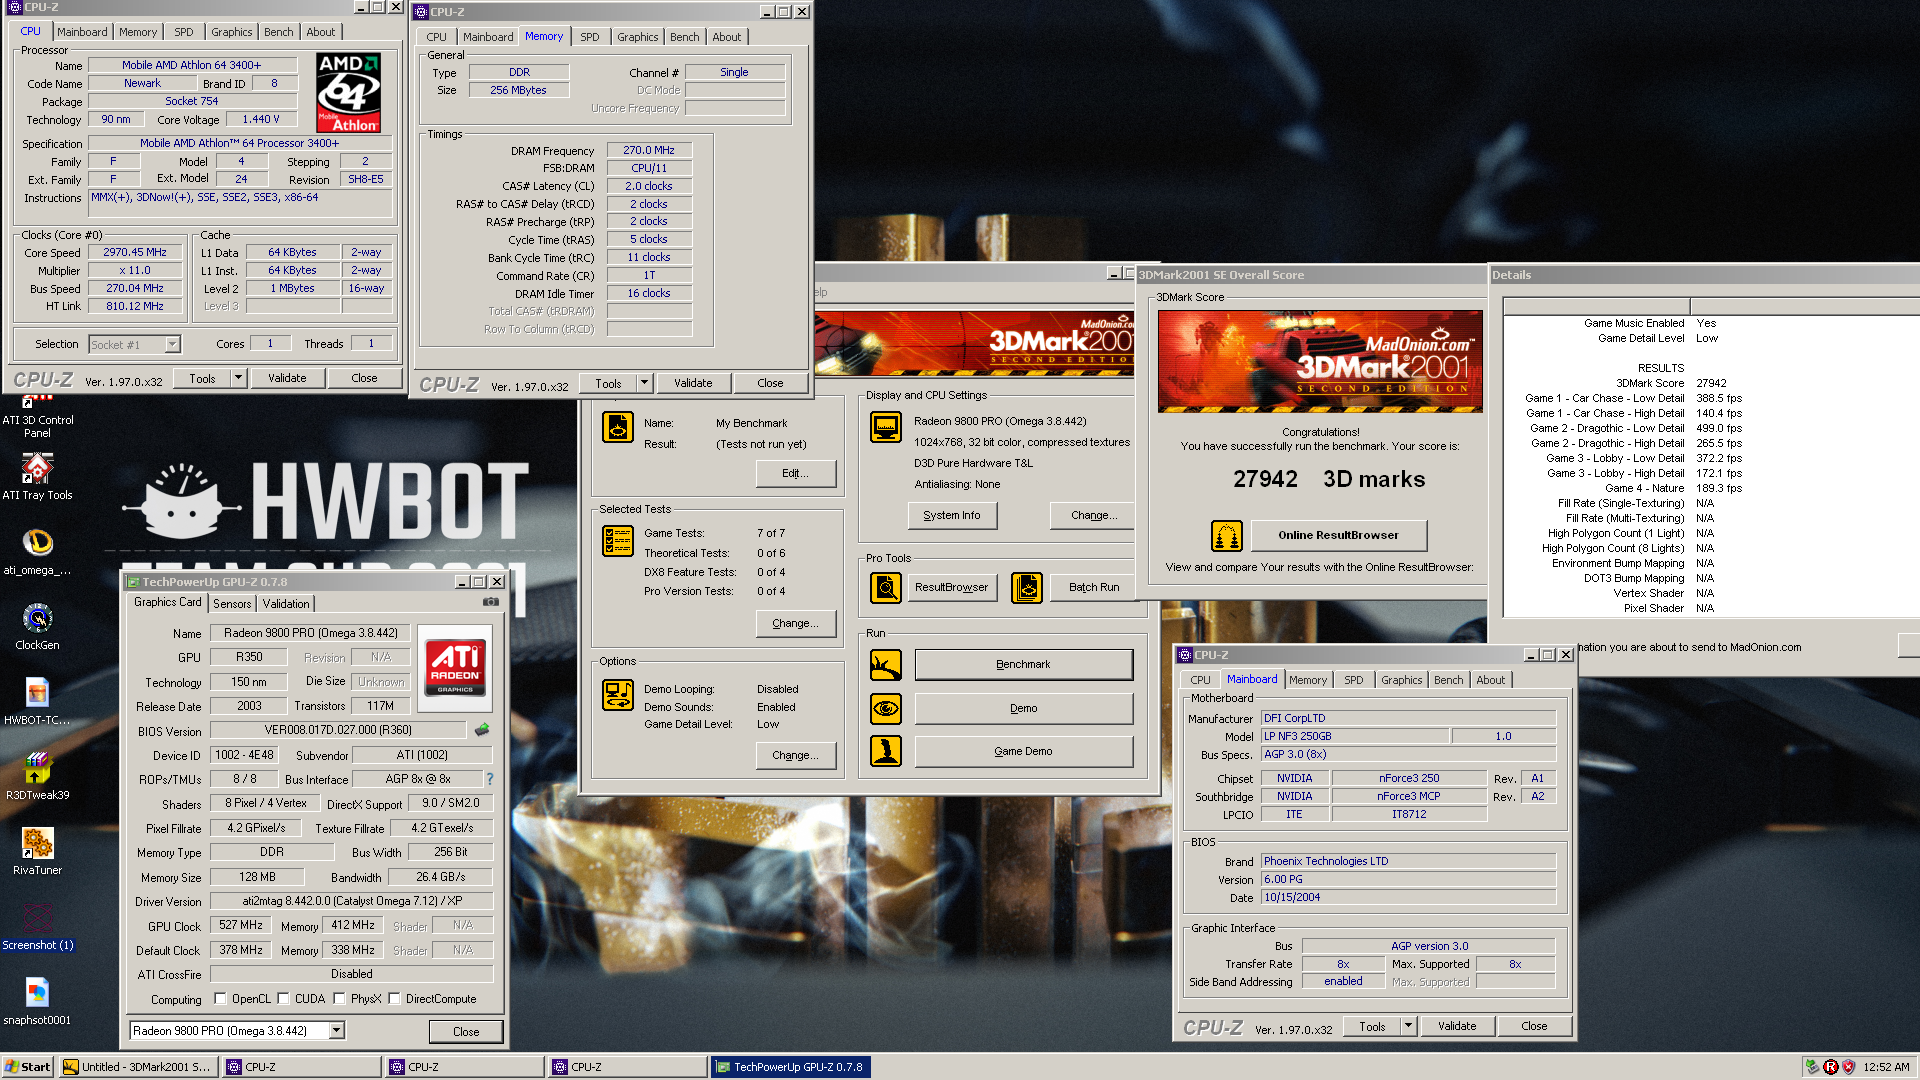Click the DRAM Frequency value field
This screenshot has width=1920, height=1080.
[x=649, y=150]
